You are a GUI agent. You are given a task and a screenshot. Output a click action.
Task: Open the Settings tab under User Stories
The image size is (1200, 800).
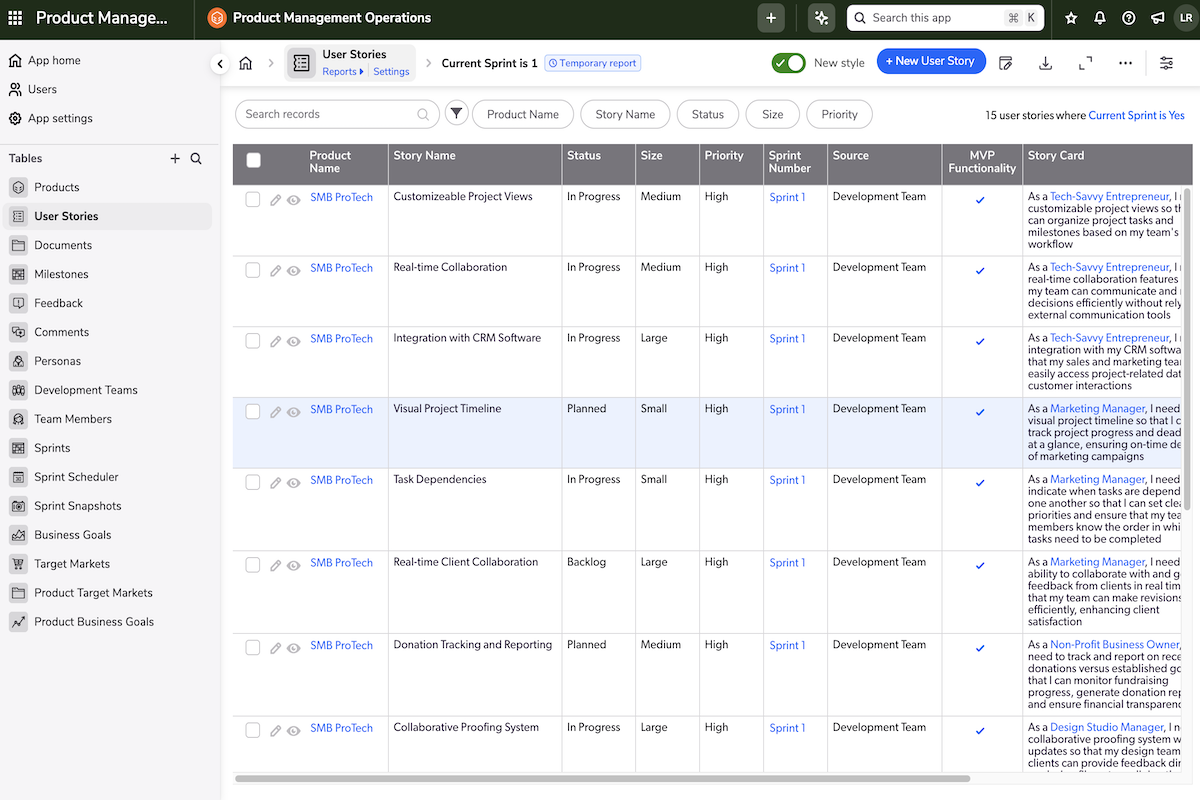pos(390,71)
